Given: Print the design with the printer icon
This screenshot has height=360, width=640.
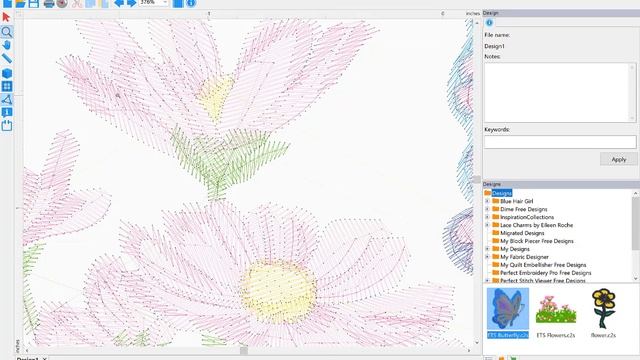Looking at the screenshot, I should tap(49, 3).
